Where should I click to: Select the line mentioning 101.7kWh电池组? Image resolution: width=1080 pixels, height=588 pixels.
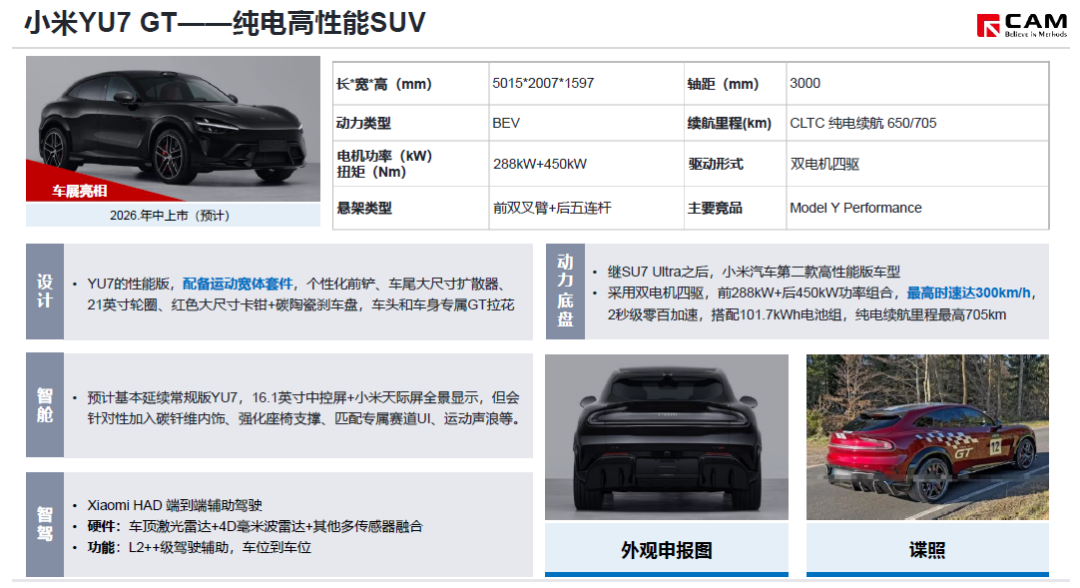(x=807, y=315)
